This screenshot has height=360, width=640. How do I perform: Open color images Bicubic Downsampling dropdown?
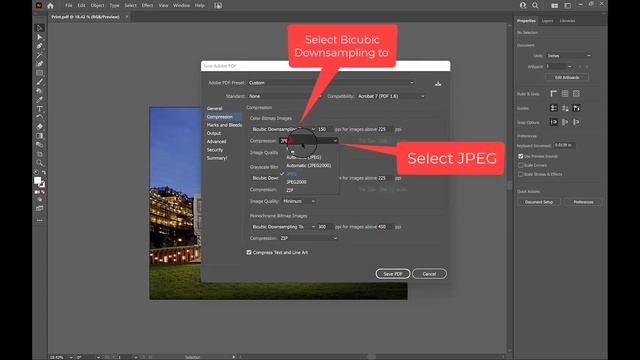click(x=283, y=129)
